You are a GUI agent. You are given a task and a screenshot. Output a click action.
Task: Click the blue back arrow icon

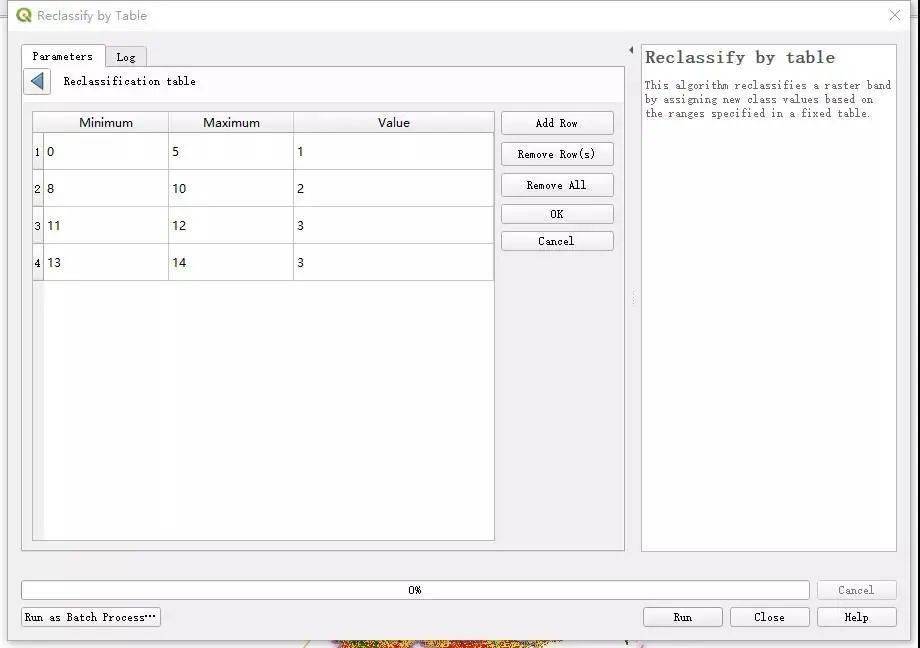(36, 81)
